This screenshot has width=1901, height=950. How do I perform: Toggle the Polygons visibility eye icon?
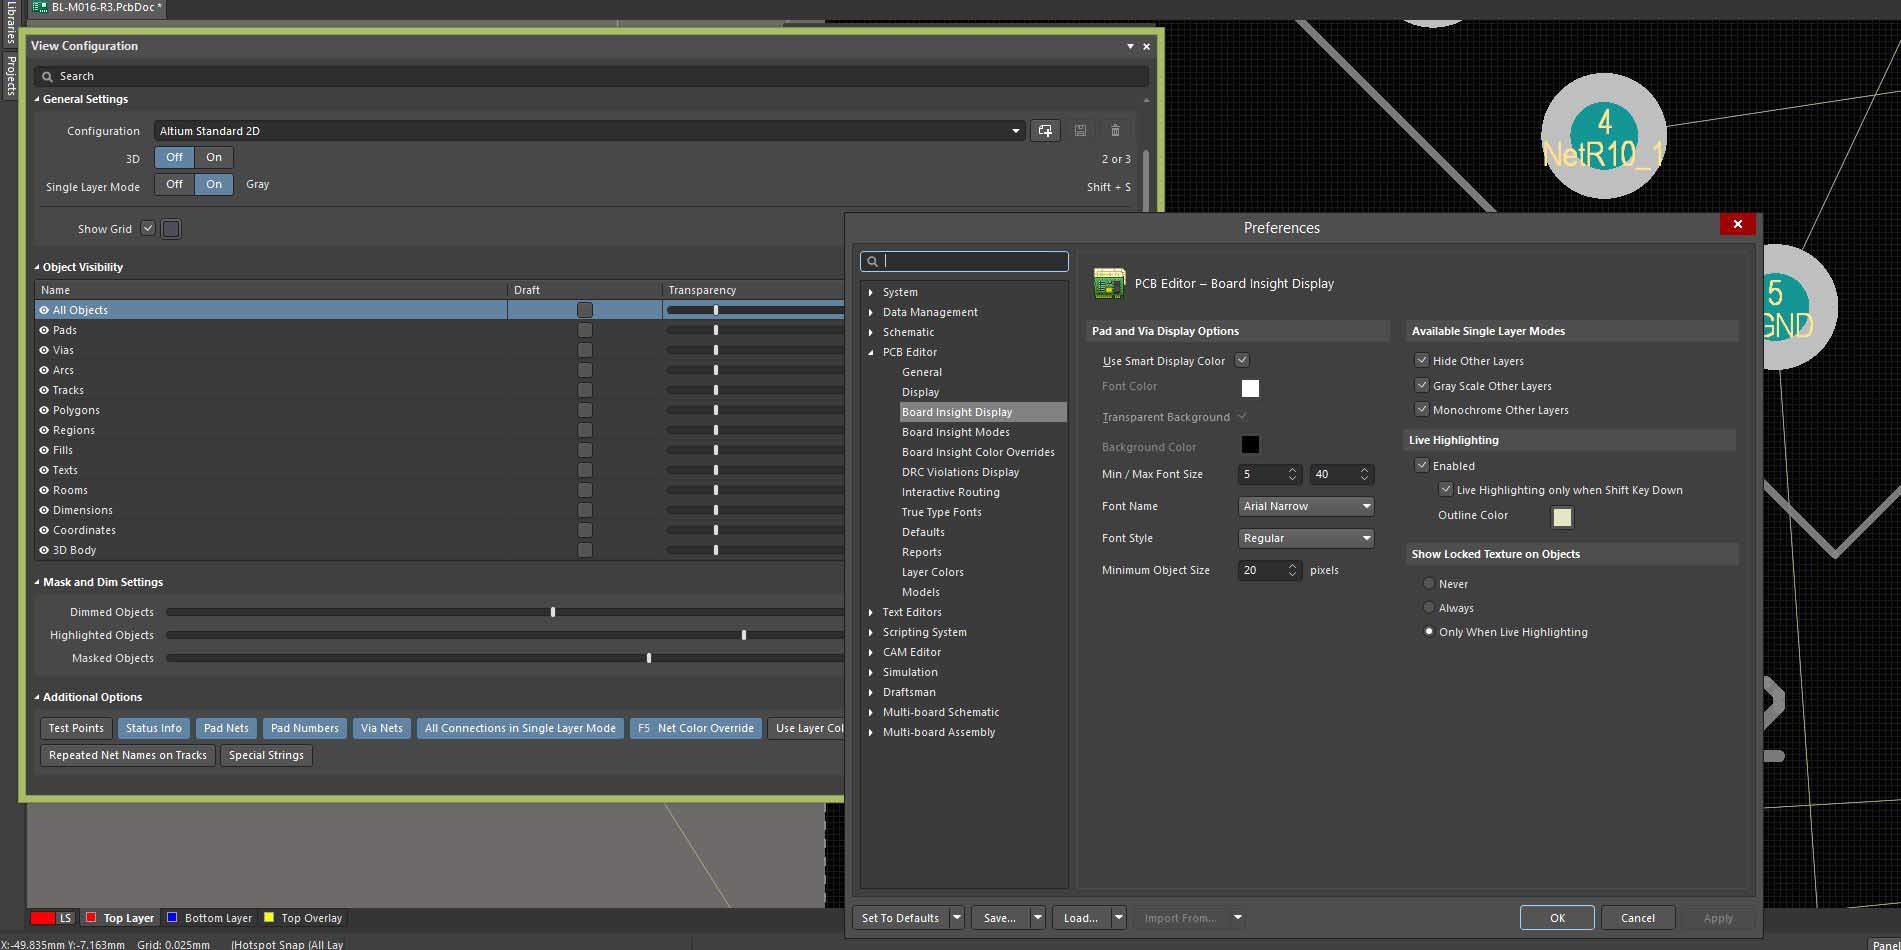44,410
